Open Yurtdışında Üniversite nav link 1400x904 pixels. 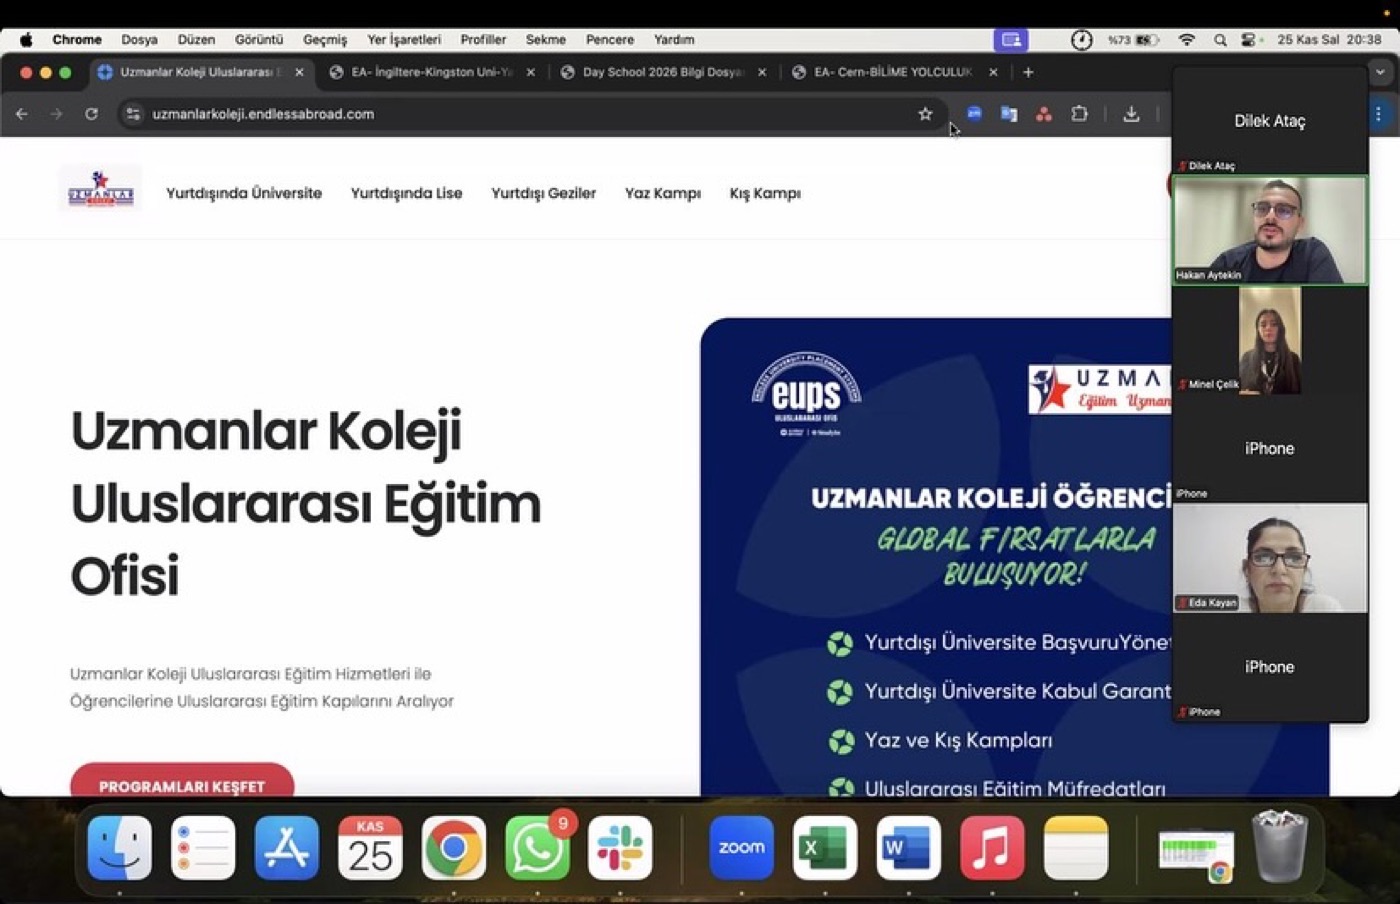(244, 193)
